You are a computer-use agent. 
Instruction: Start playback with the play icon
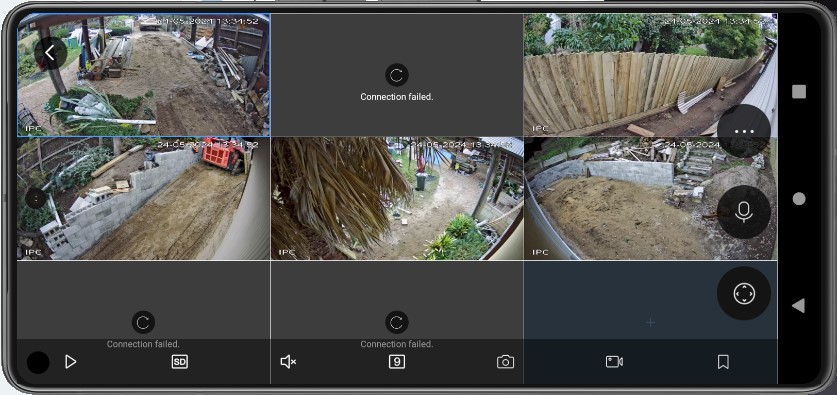(70, 362)
